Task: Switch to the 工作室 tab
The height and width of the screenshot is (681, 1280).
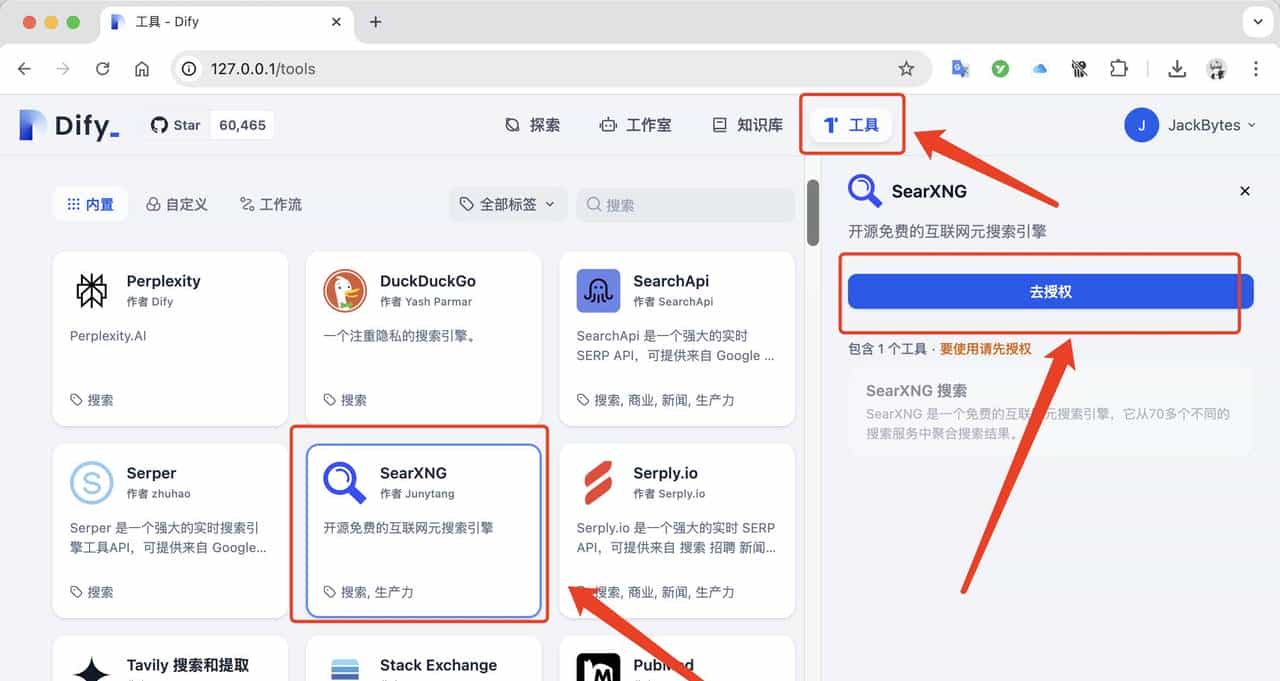Action: click(635, 124)
